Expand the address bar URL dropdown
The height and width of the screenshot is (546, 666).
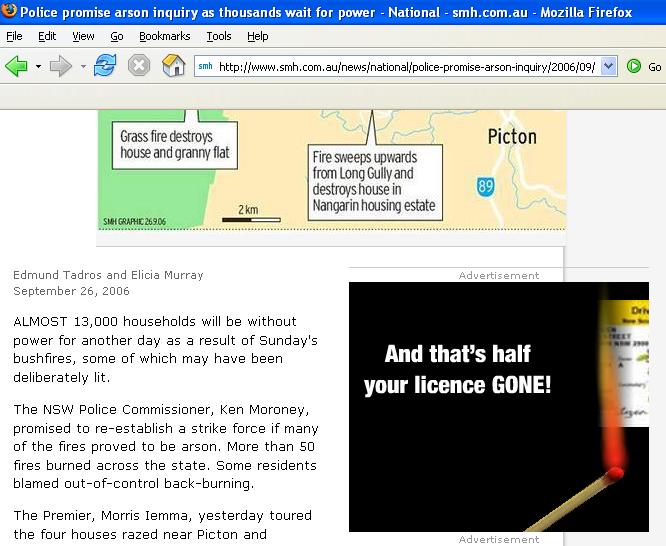[x=609, y=67]
